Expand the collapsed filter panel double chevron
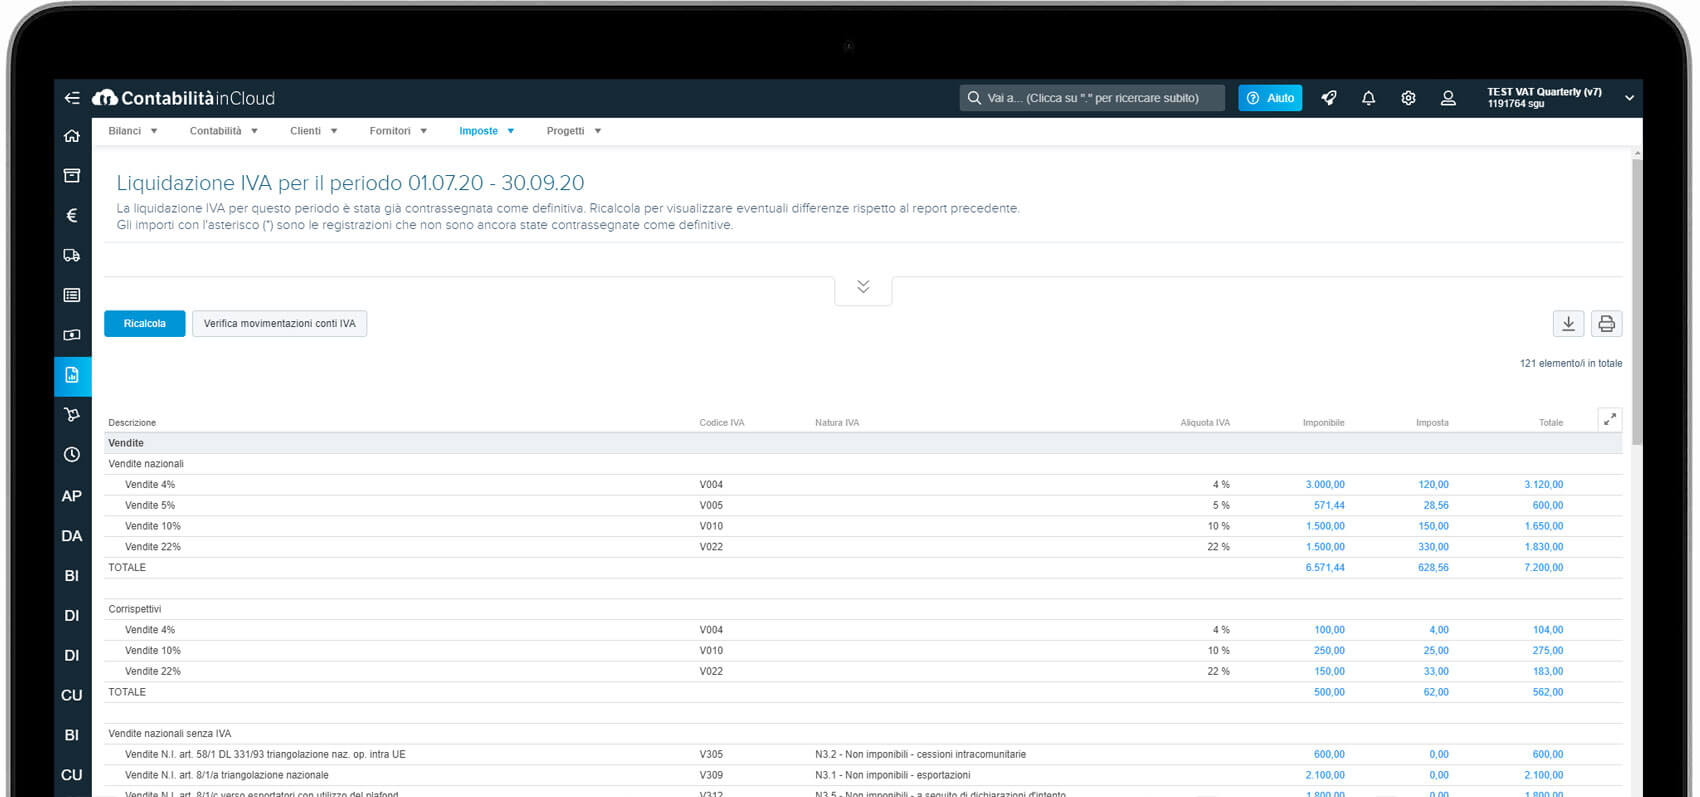This screenshot has height=797, width=1700. (x=863, y=288)
